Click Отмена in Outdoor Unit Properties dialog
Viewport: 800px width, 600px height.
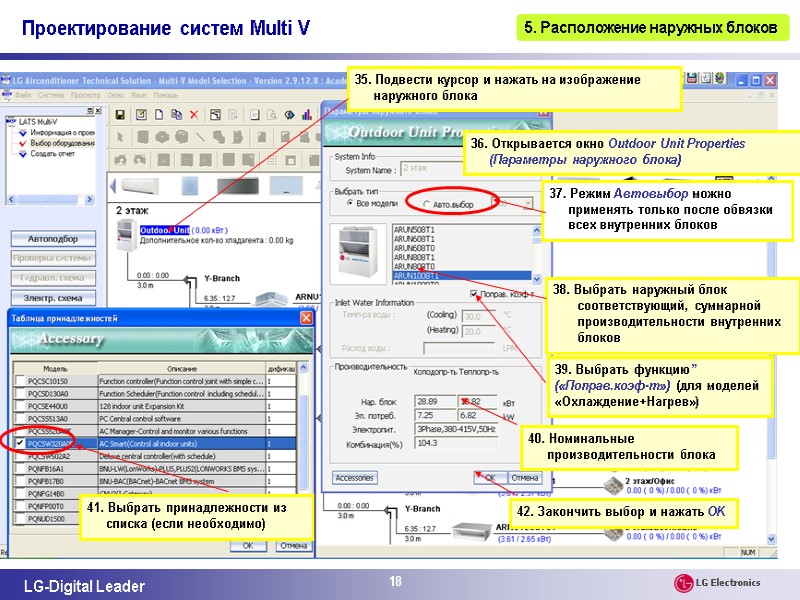click(x=524, y=478)
